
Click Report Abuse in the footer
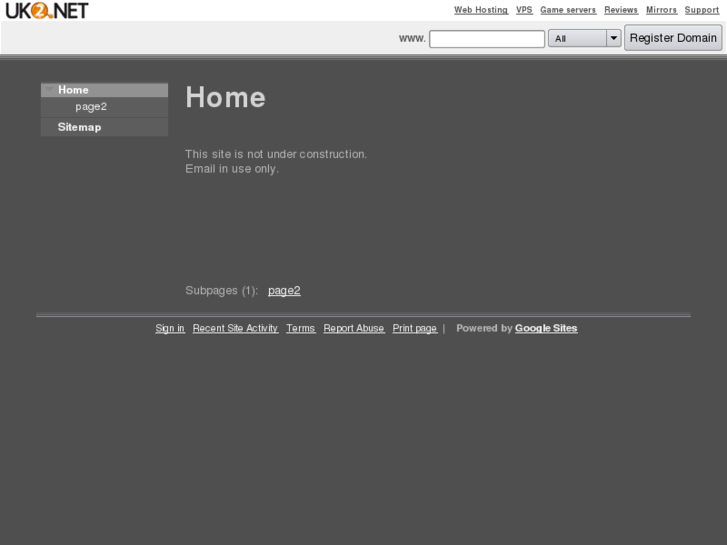[x=354, y=328]
